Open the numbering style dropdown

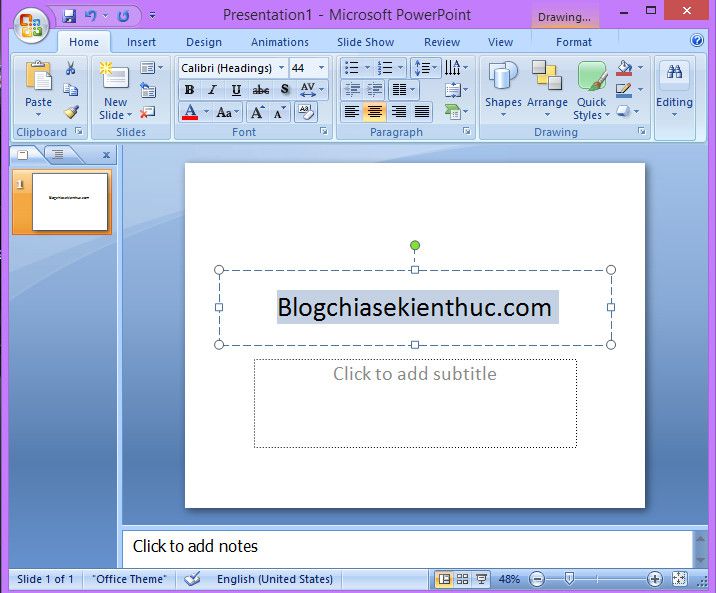[400, 68]
